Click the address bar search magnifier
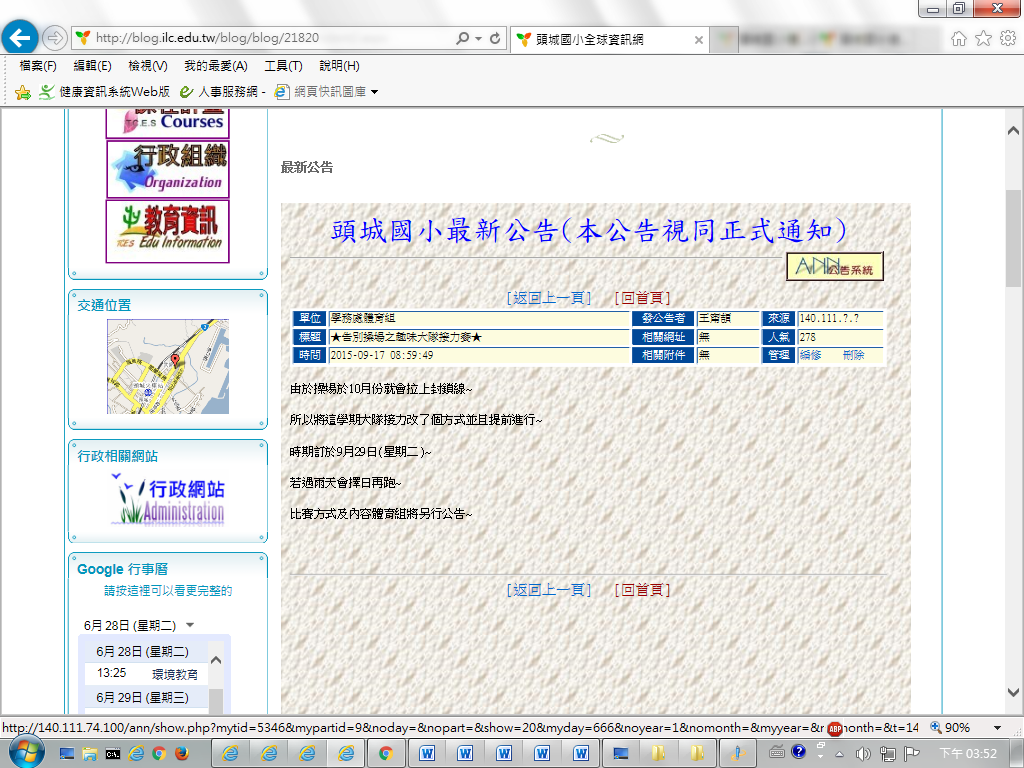 [x=462, y=39]
